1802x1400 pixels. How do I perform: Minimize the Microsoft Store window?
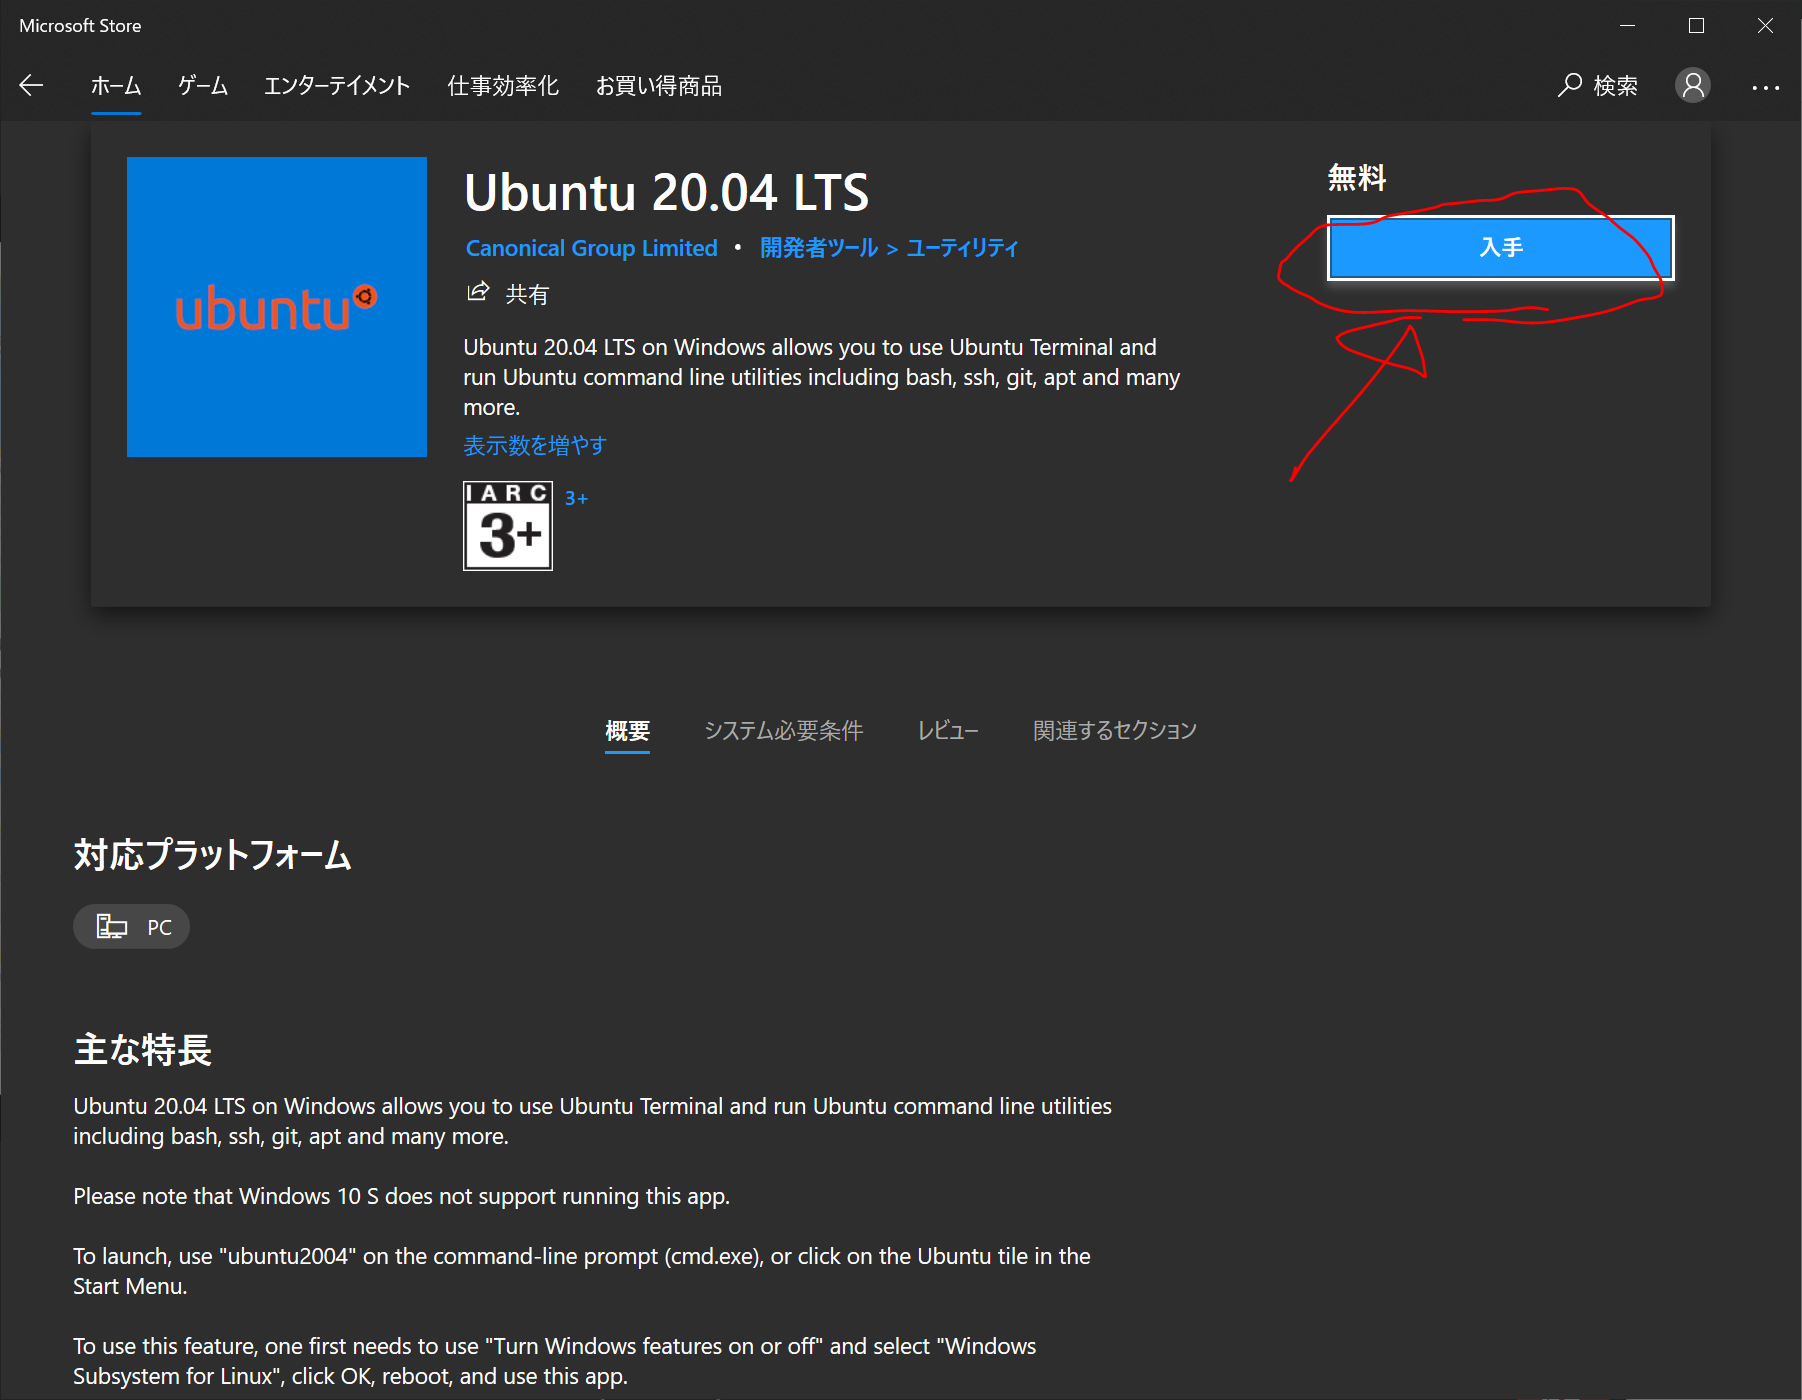(1627, 26)
